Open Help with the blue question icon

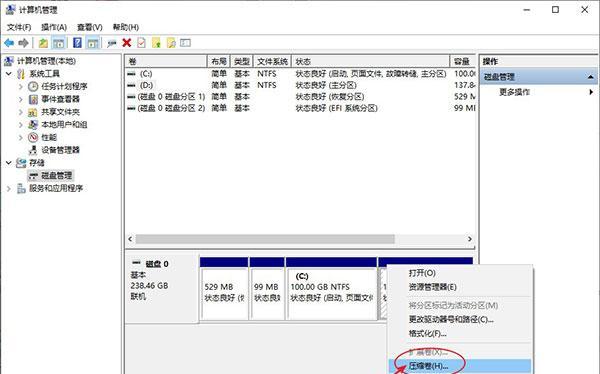pos(77,43)
